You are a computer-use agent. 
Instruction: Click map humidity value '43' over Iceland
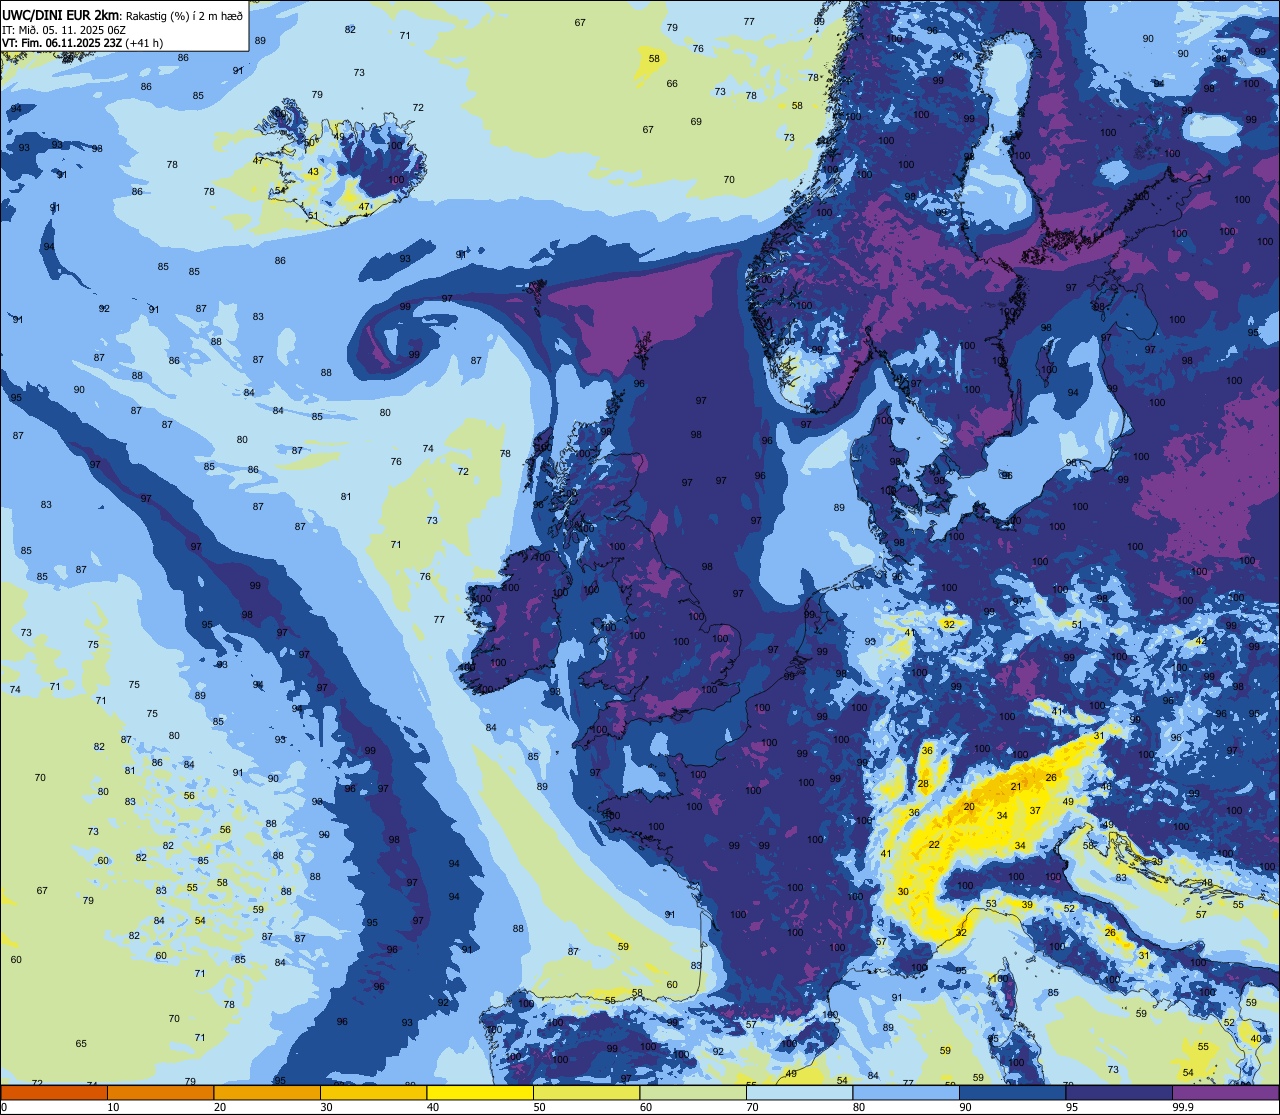coord(313,172)
